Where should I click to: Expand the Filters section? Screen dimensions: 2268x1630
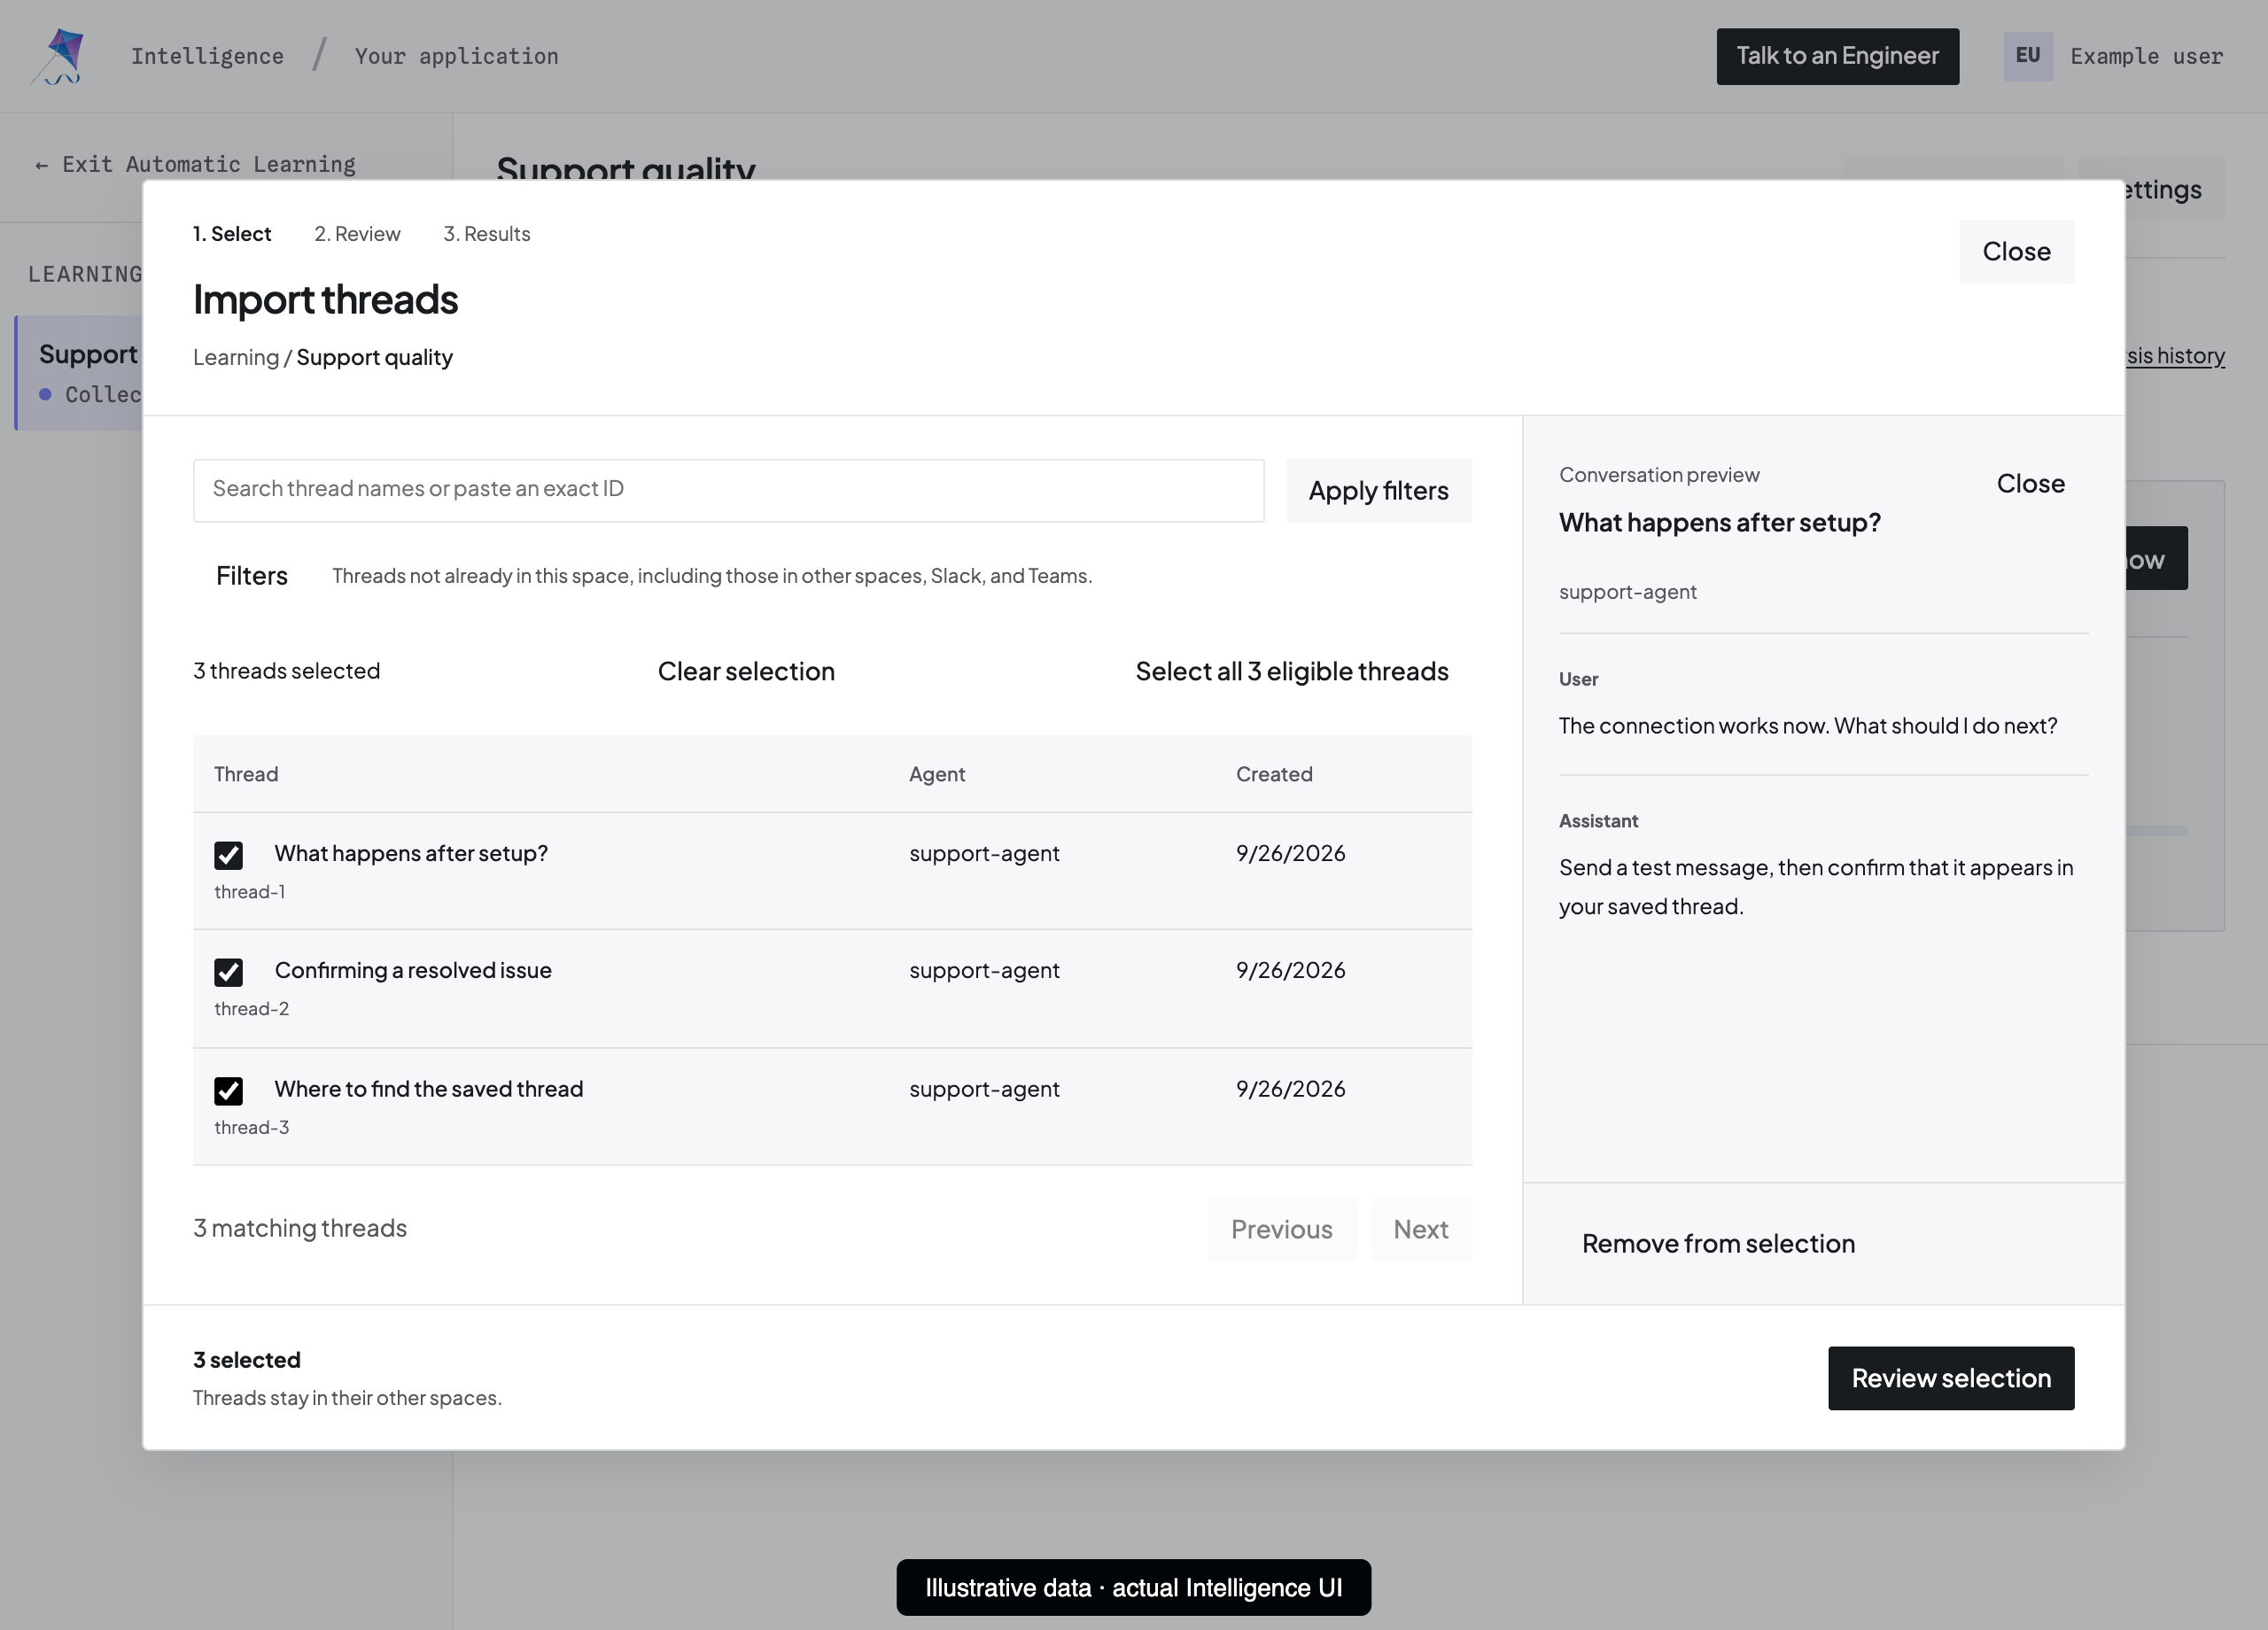[251, 576]
